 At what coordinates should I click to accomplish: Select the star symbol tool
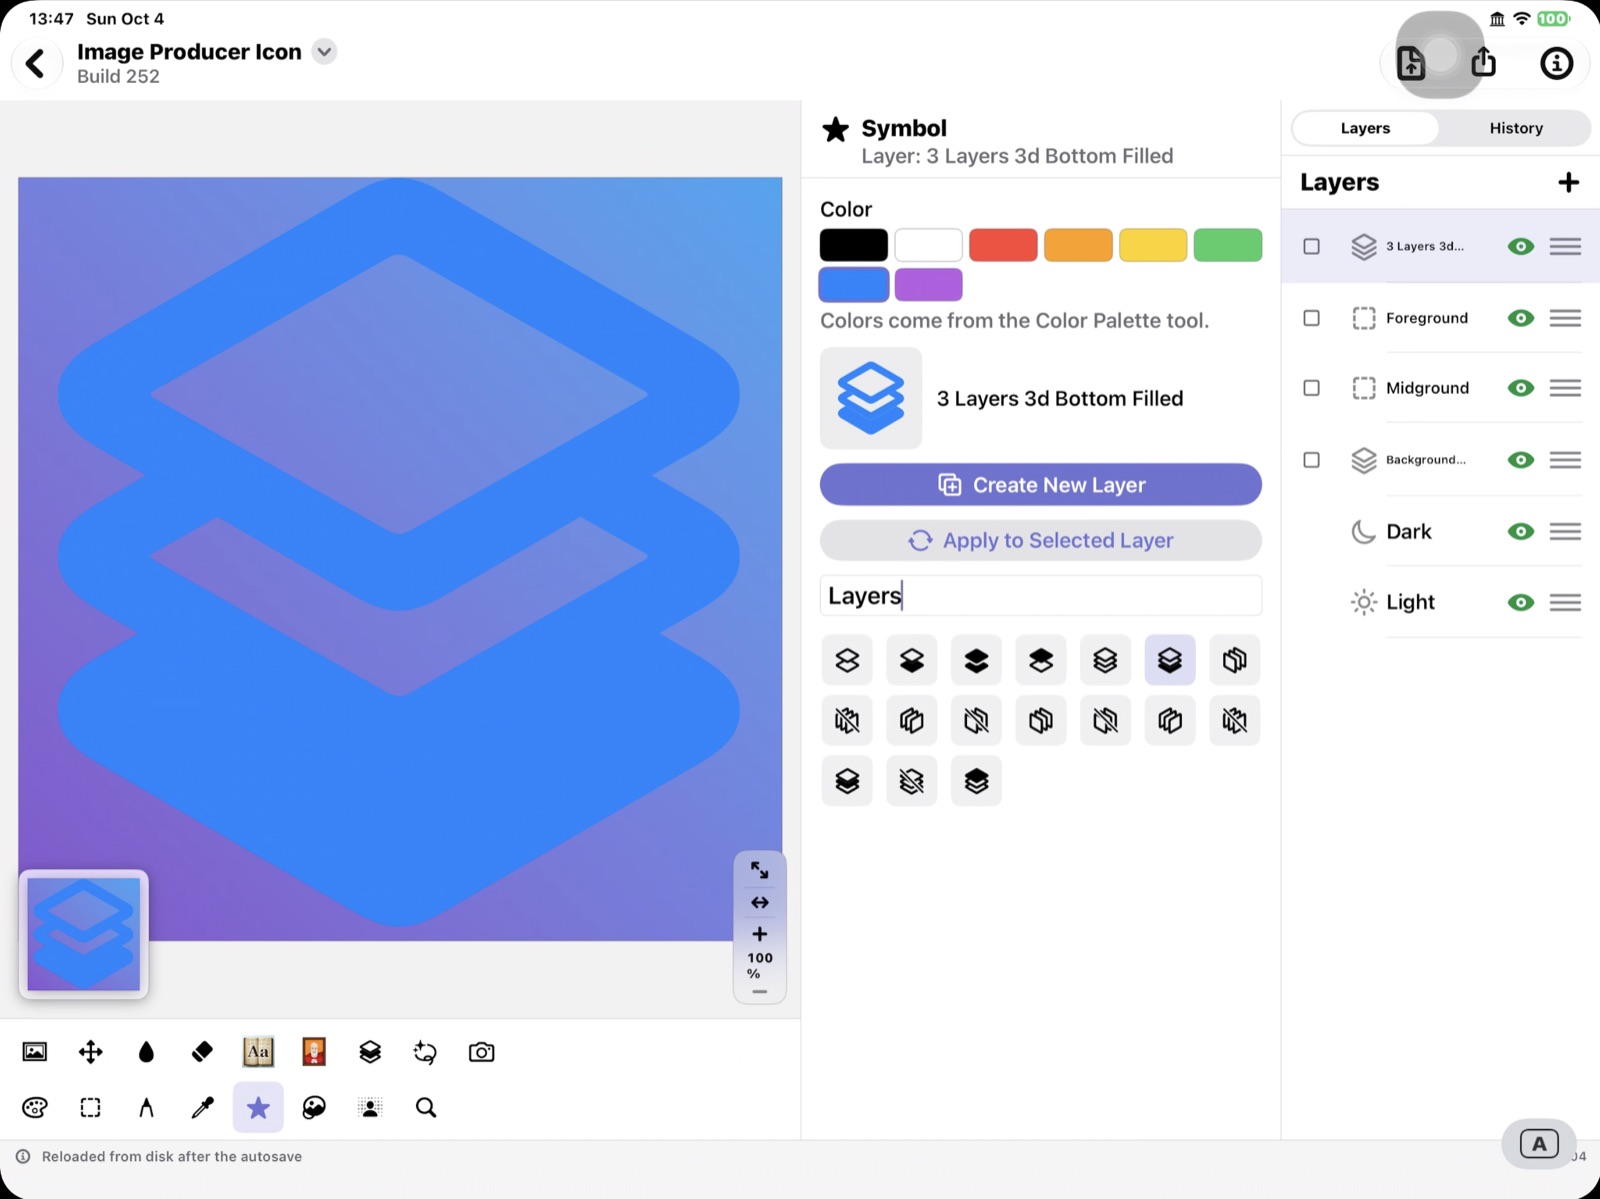pos(258,1107)
